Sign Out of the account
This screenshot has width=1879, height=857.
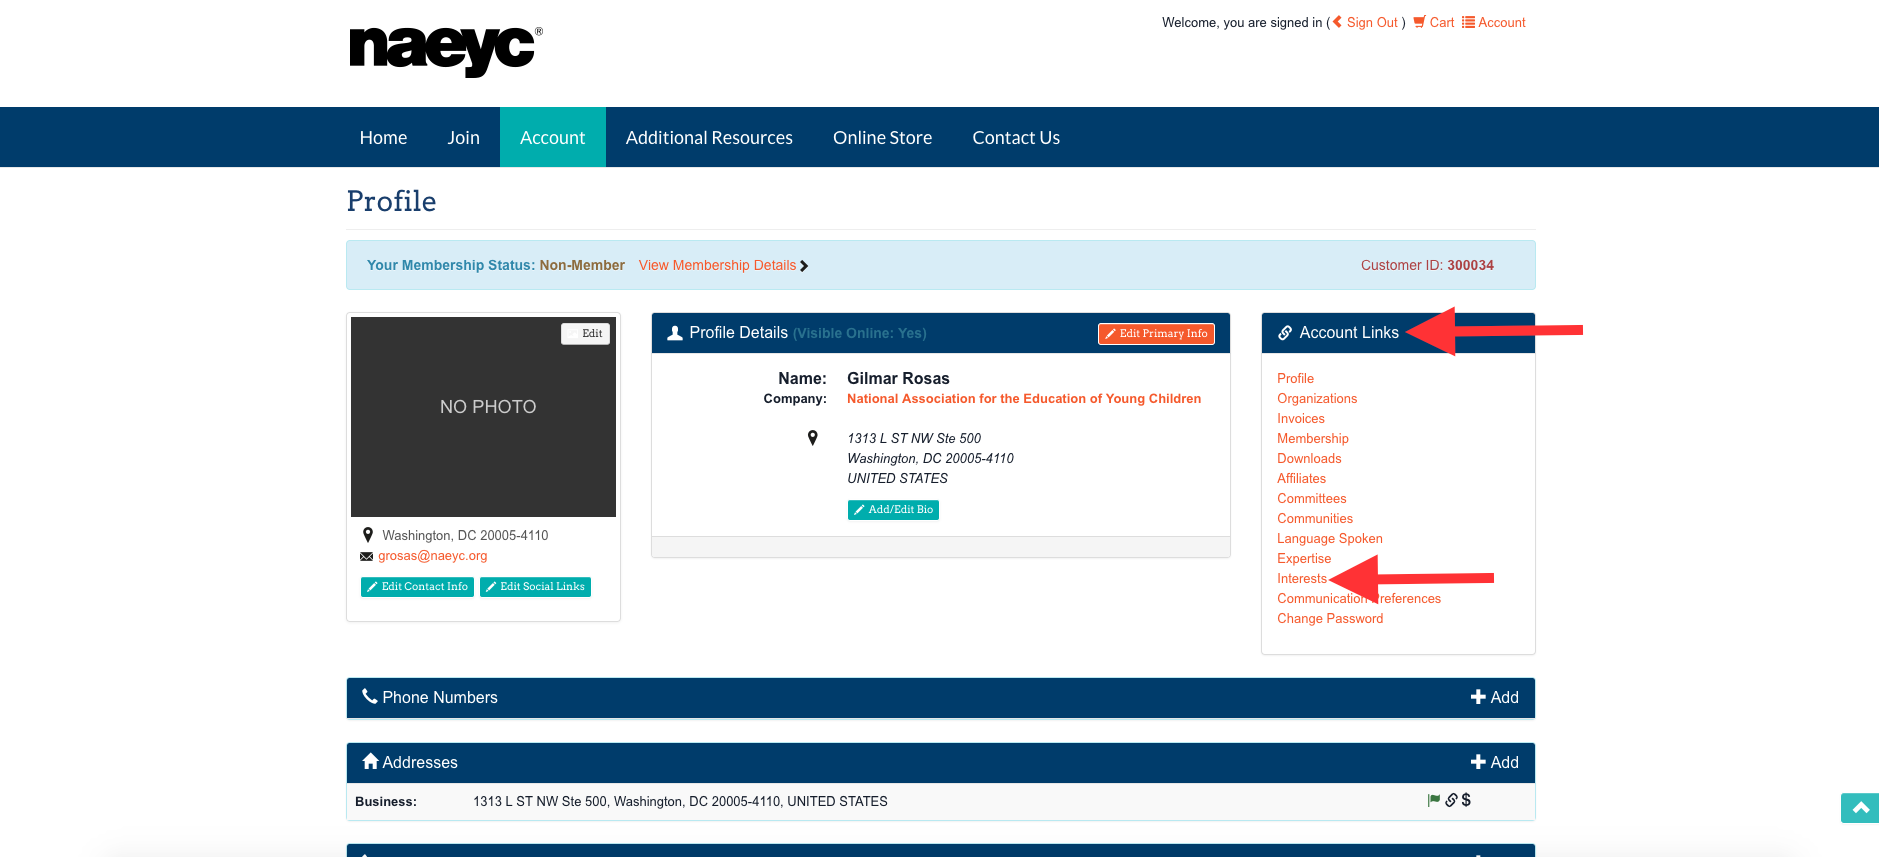[x=1365, y=22]
